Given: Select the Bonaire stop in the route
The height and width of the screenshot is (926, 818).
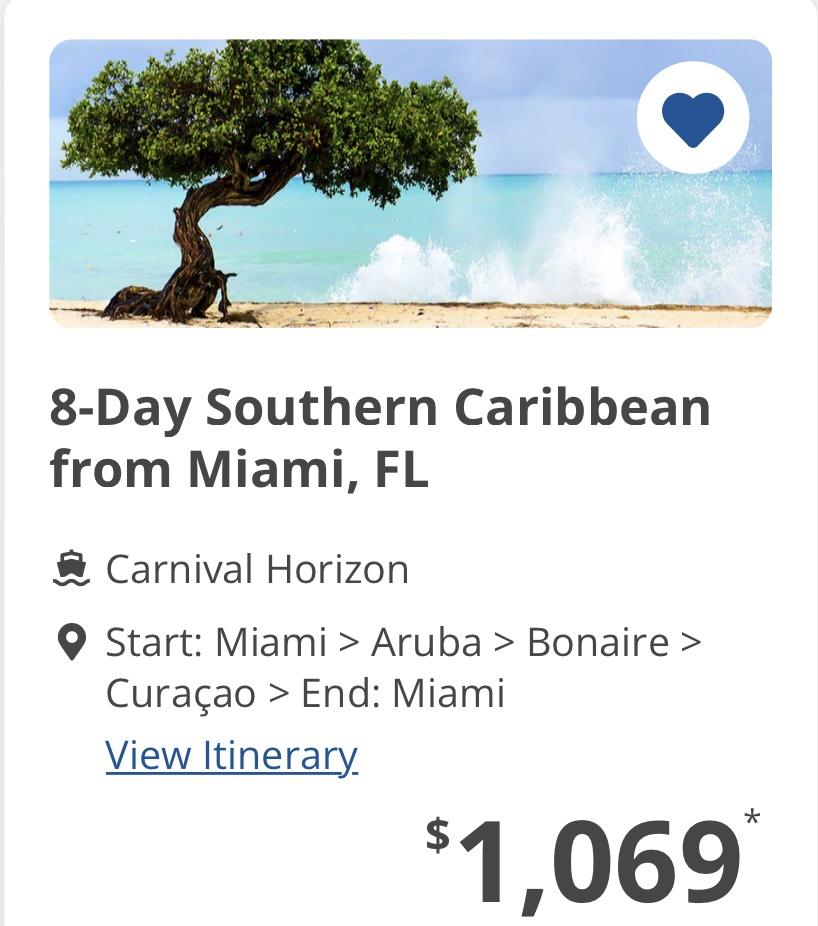Looking at the screenshot, I should [598, 642].
